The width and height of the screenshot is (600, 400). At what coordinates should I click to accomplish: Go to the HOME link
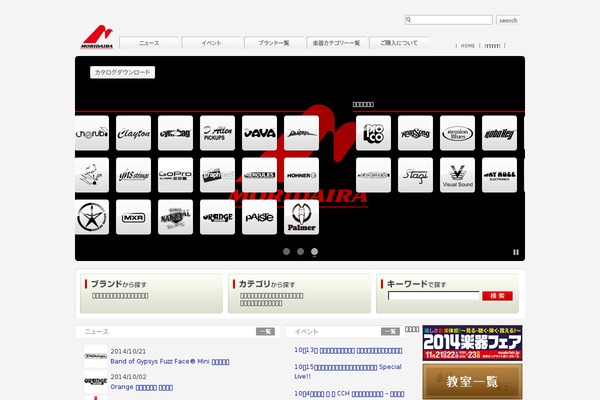pyautogui.click(x=468, y=46)
